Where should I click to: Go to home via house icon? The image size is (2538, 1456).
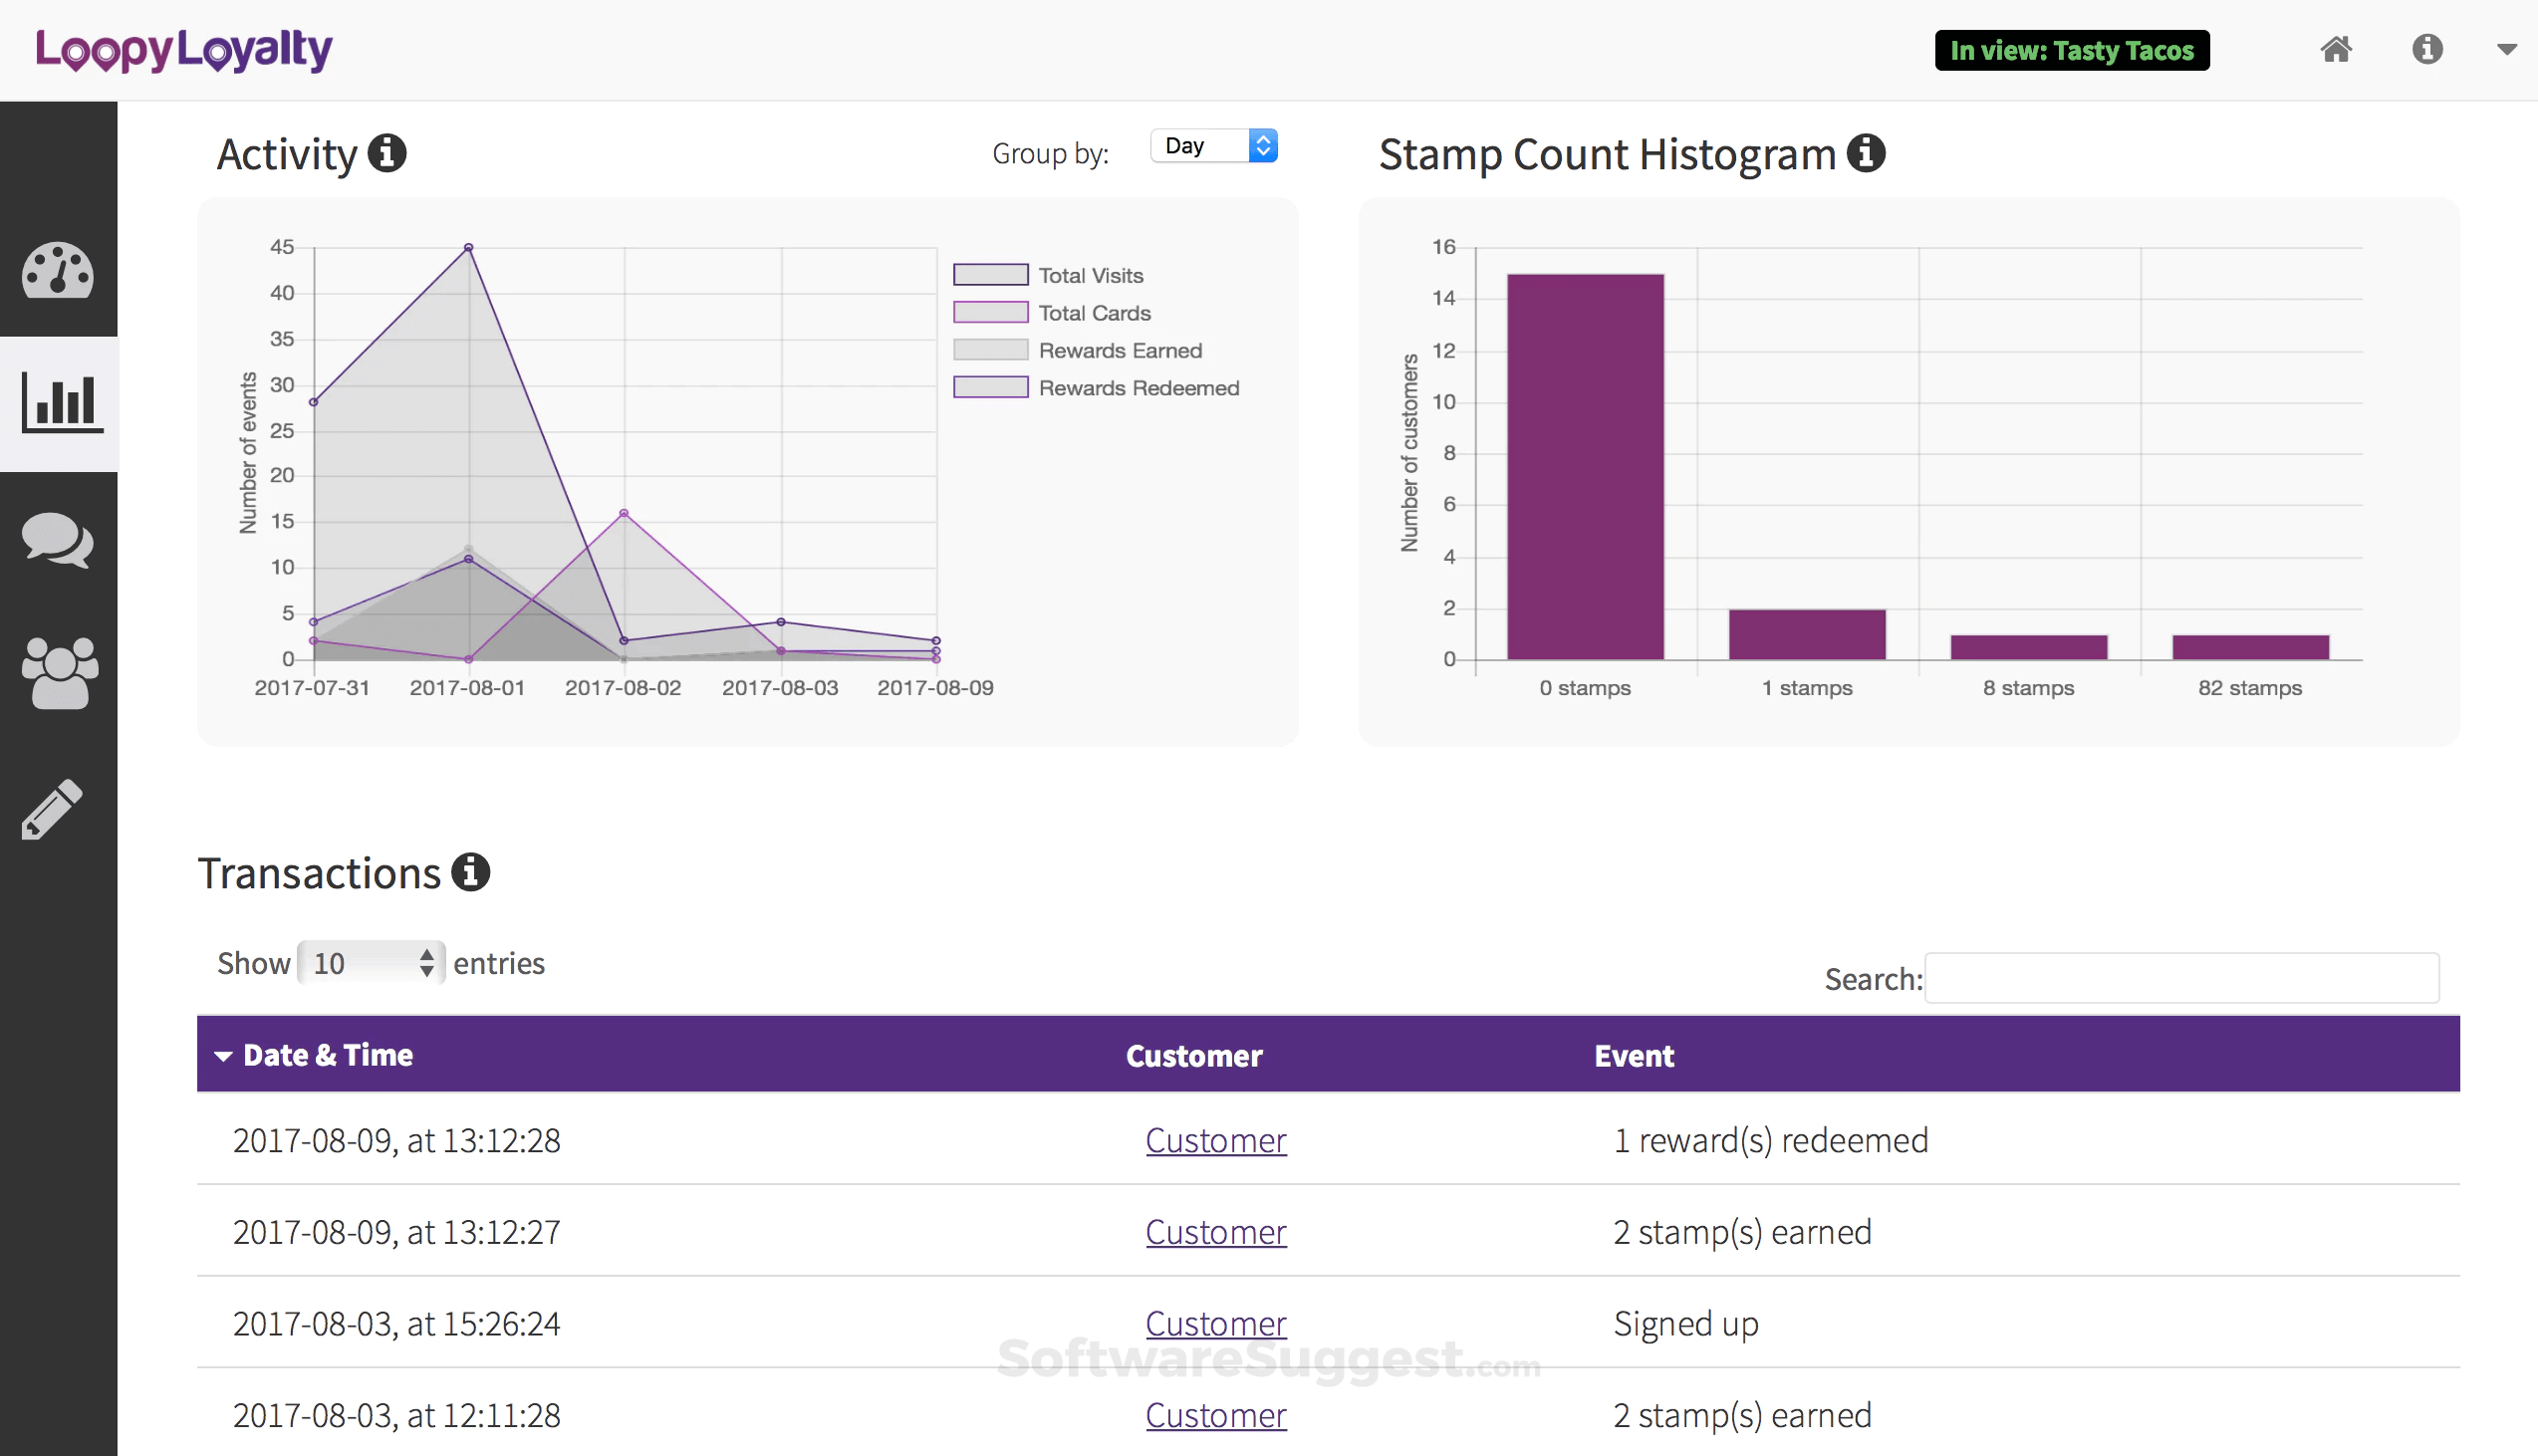(2335, 50)
